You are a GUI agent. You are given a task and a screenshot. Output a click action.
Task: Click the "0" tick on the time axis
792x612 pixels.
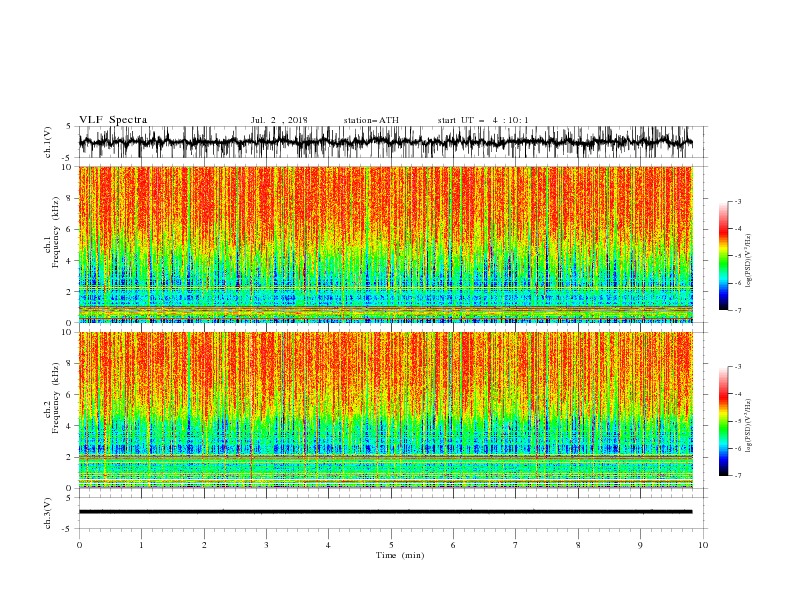pyautogui.click(x=79, y=545)
